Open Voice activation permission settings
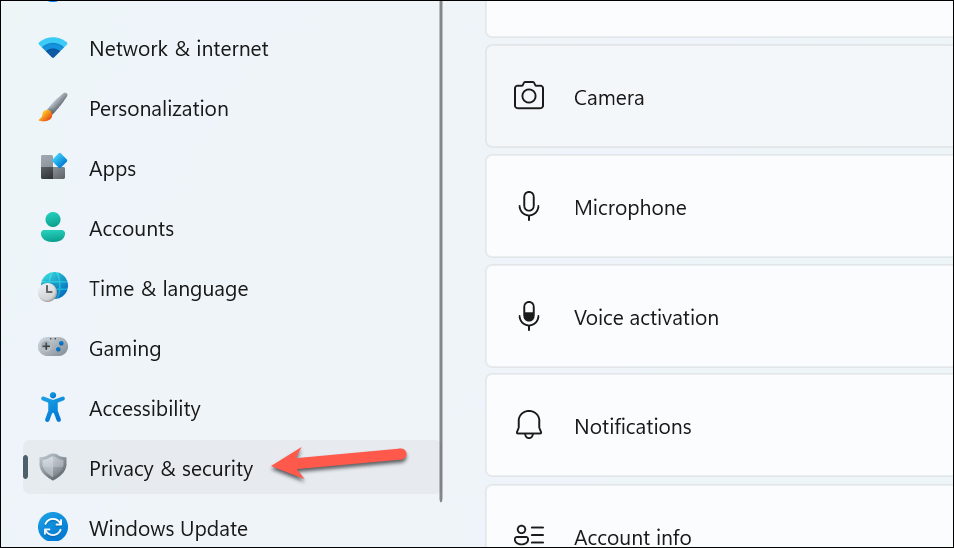 click(720, 316)
